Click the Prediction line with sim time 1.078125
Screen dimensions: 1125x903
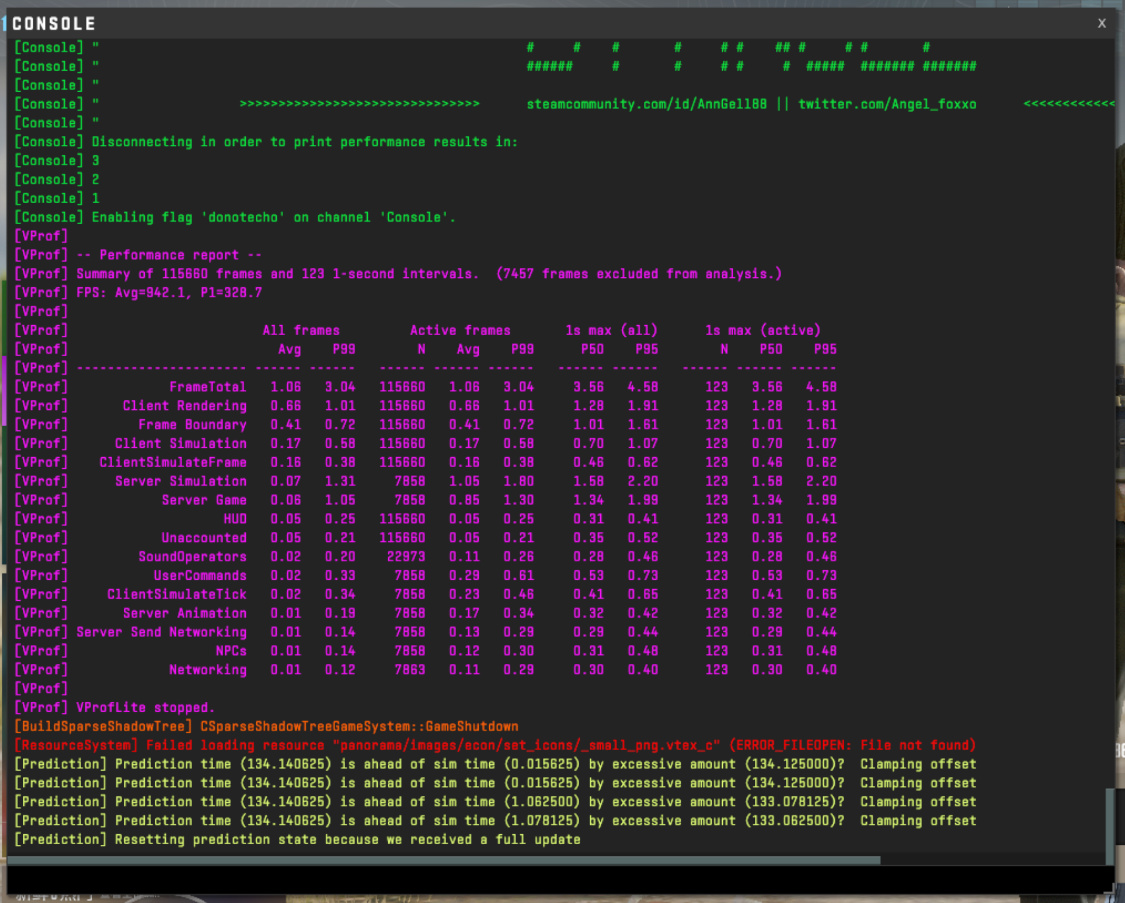495,820
